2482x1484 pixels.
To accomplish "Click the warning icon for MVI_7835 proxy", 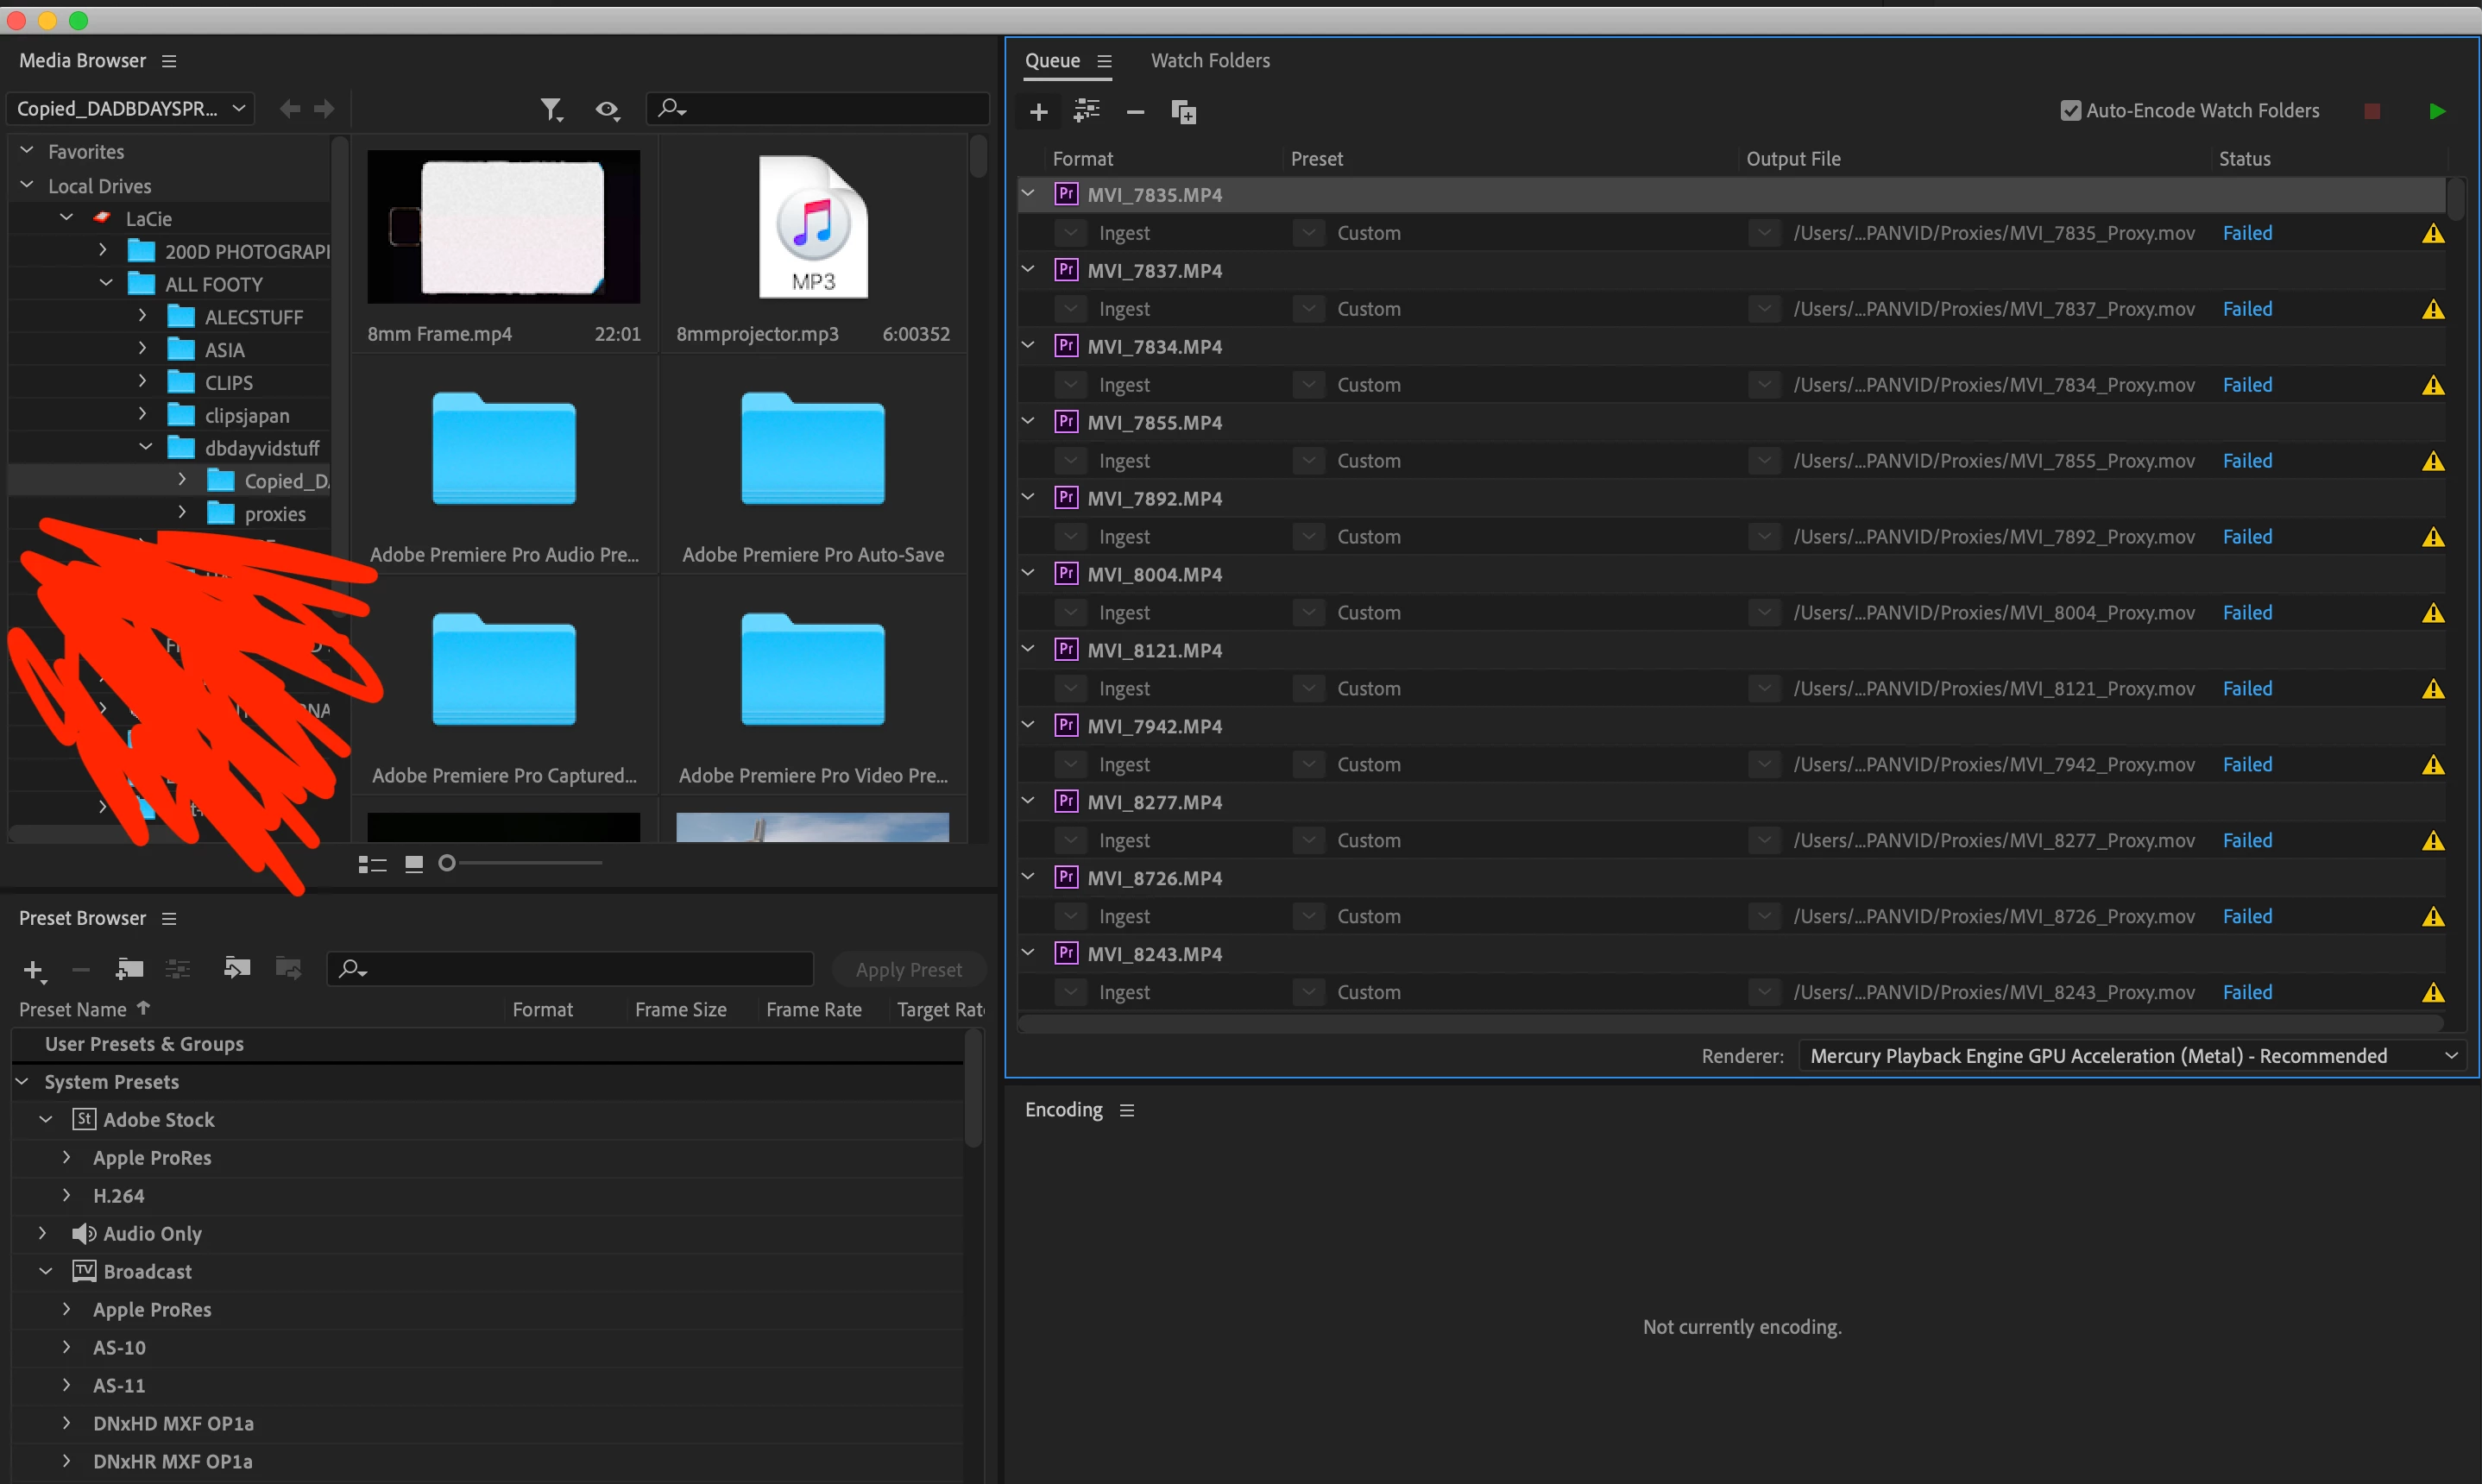I will pos(2432,234).
